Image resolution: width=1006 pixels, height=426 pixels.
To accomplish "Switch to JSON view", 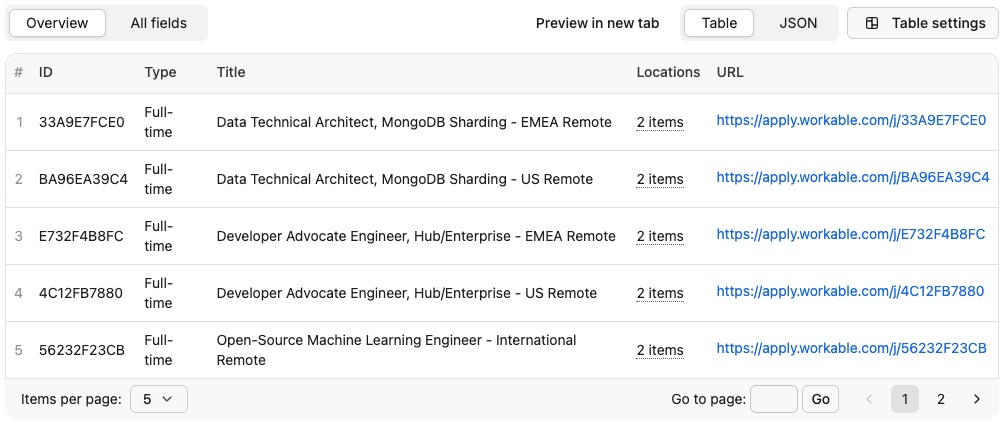I will [798, 23].
